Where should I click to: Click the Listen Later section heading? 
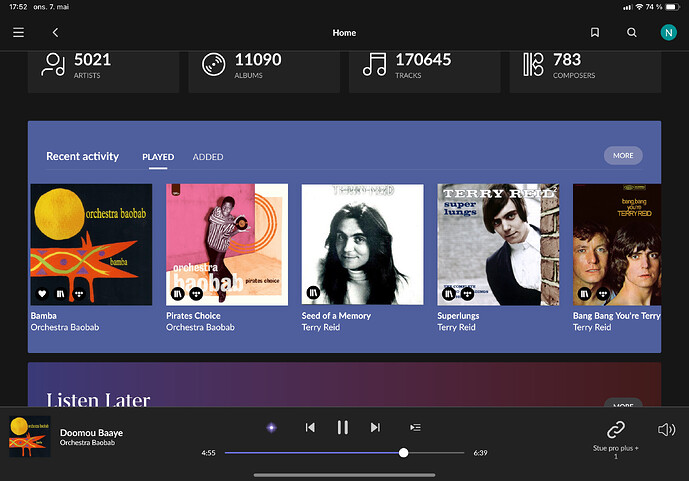coord(98,399)
